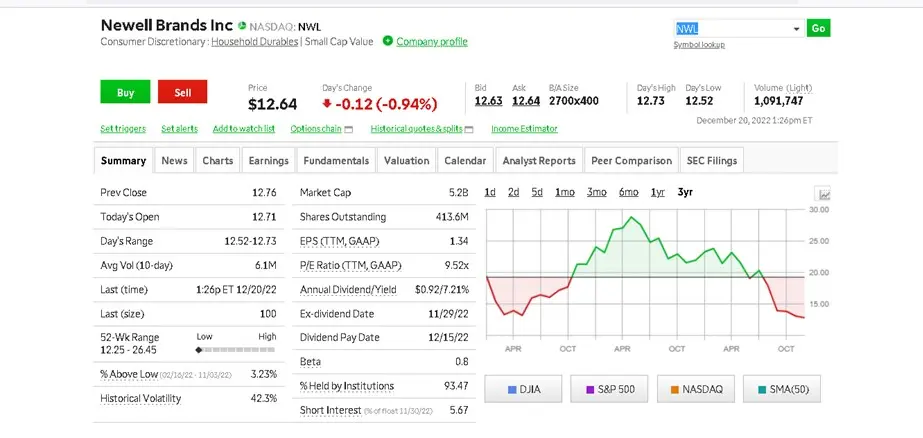Switch to the News tab
Image resolution: width=923 pixels, height=438 pixels.
coord(174,161)
